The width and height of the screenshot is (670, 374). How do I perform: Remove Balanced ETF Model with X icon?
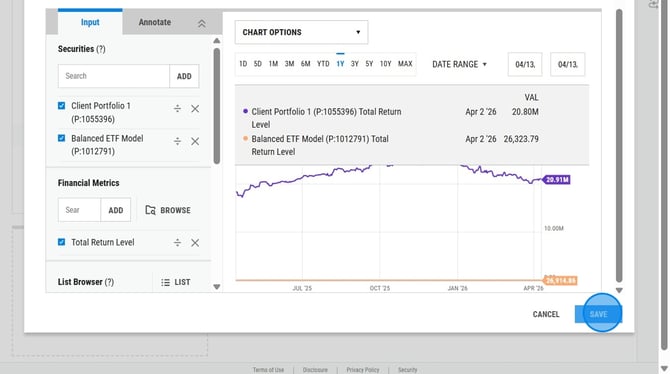coord(195,141)
